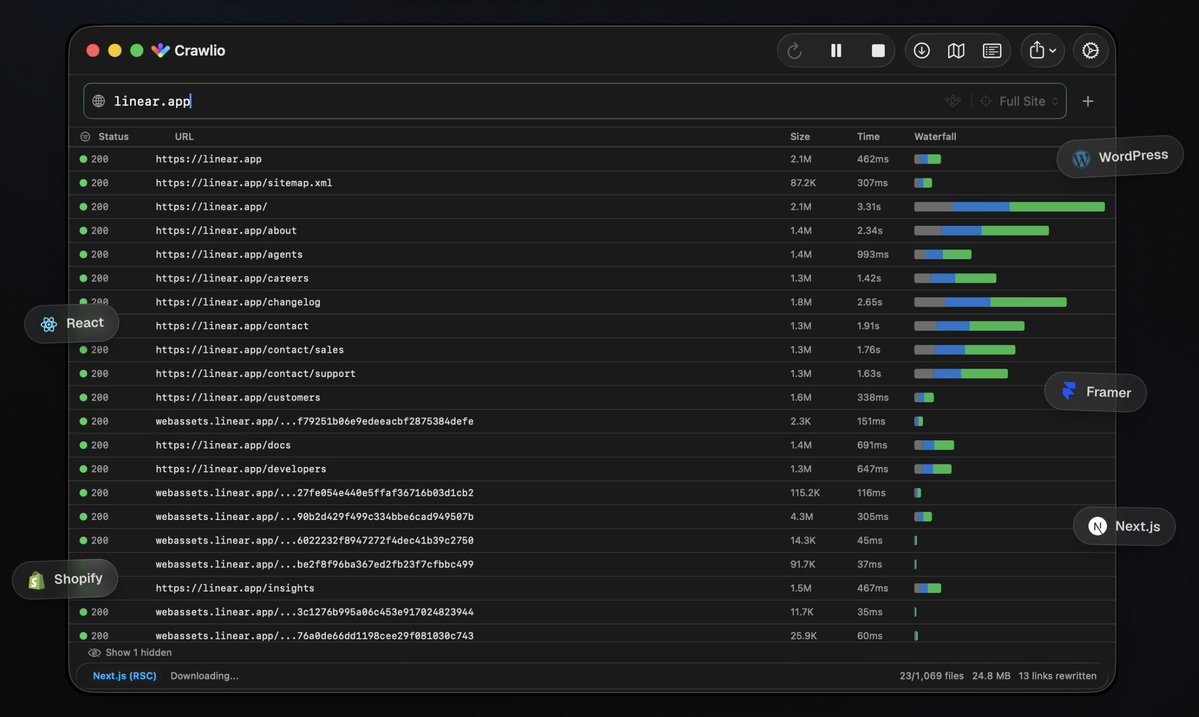Select the https://linear.app/agents row

click(x=592, y=255)
